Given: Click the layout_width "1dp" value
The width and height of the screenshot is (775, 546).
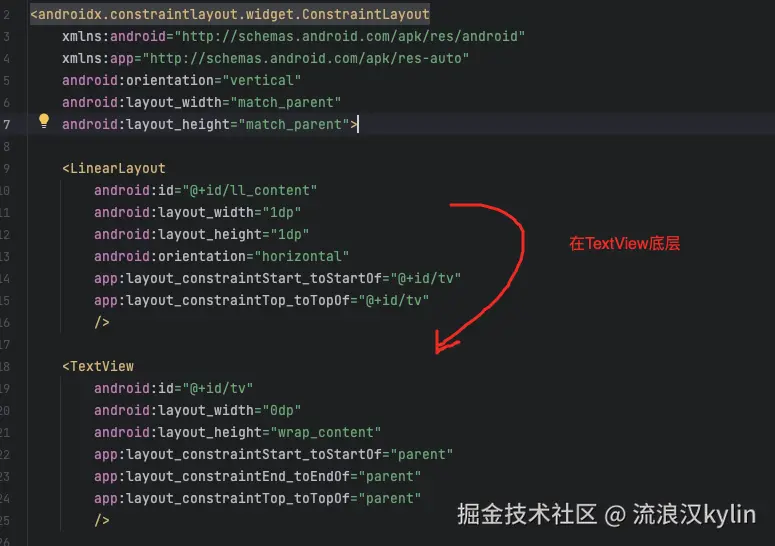Looking at the screenshot, I should click(x=282, y=212).
